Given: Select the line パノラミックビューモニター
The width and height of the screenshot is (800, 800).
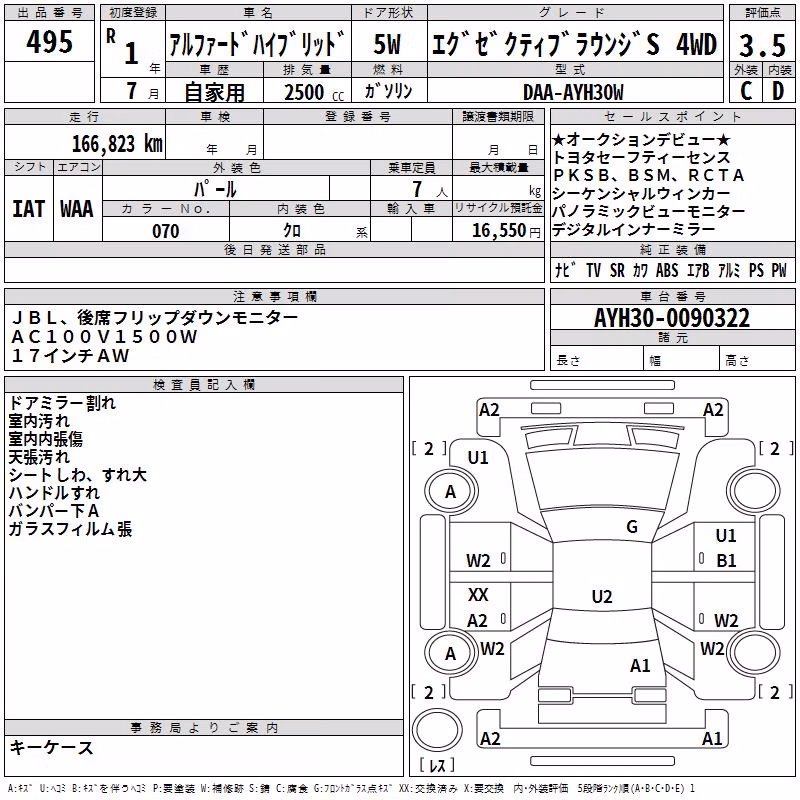Looking at the screenshot, I should [x=648, y=211].
